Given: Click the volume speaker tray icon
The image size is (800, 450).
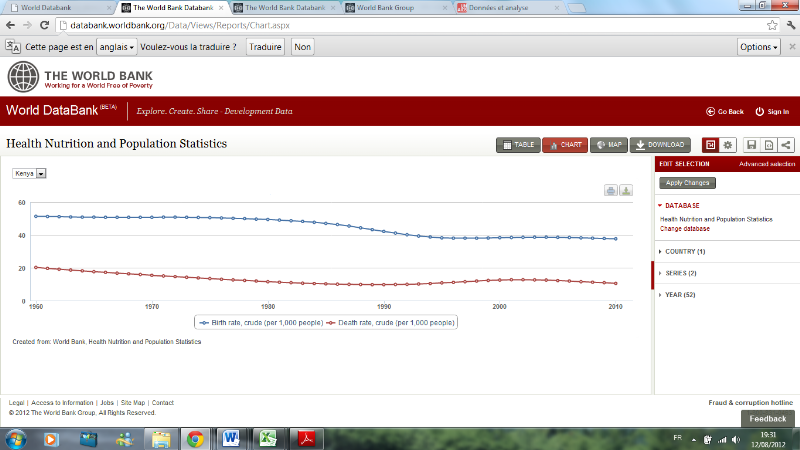Looking at the screenshot, I should pos(736,439).
